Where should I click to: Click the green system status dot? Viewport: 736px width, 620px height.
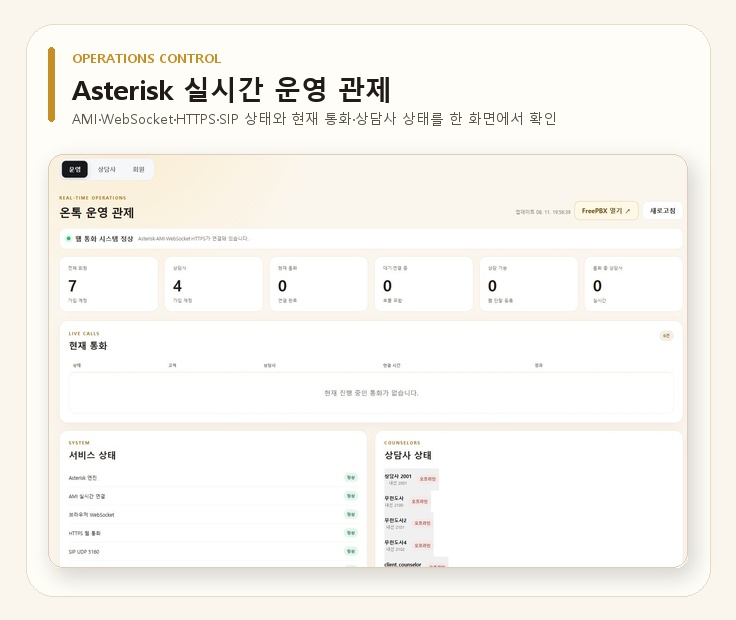[x=69, y=238]
